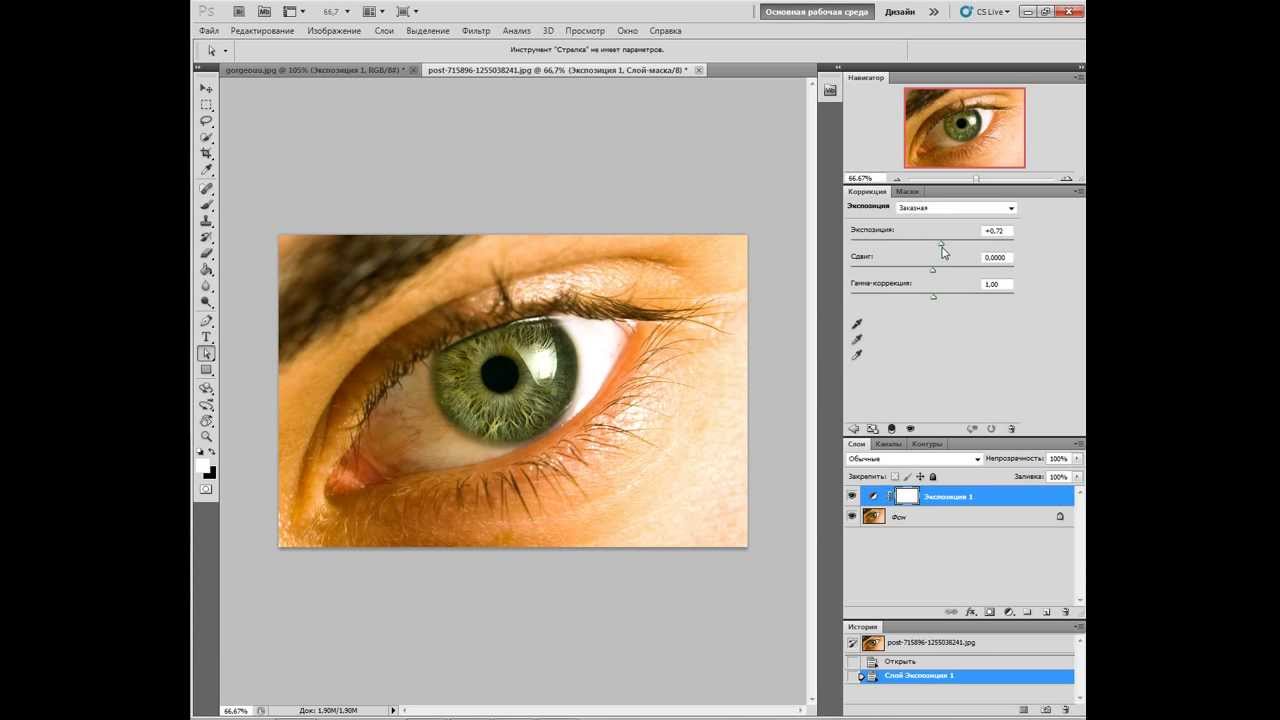Select the Rectangular Marquee tool

206,105
